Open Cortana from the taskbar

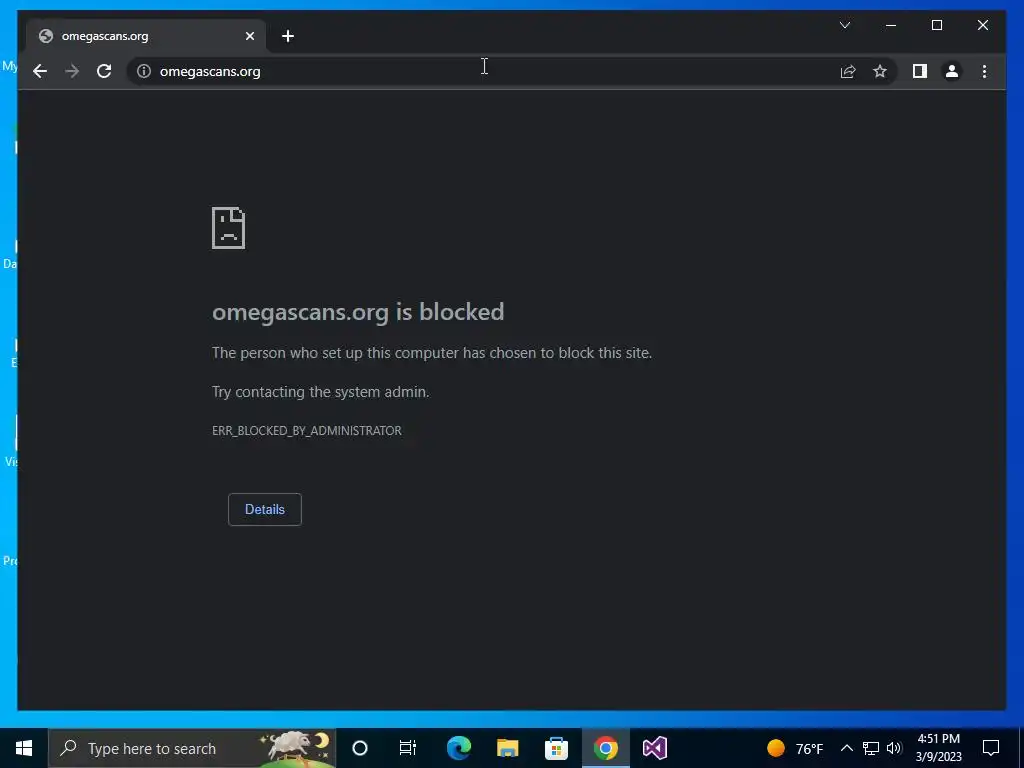[360, 748]
